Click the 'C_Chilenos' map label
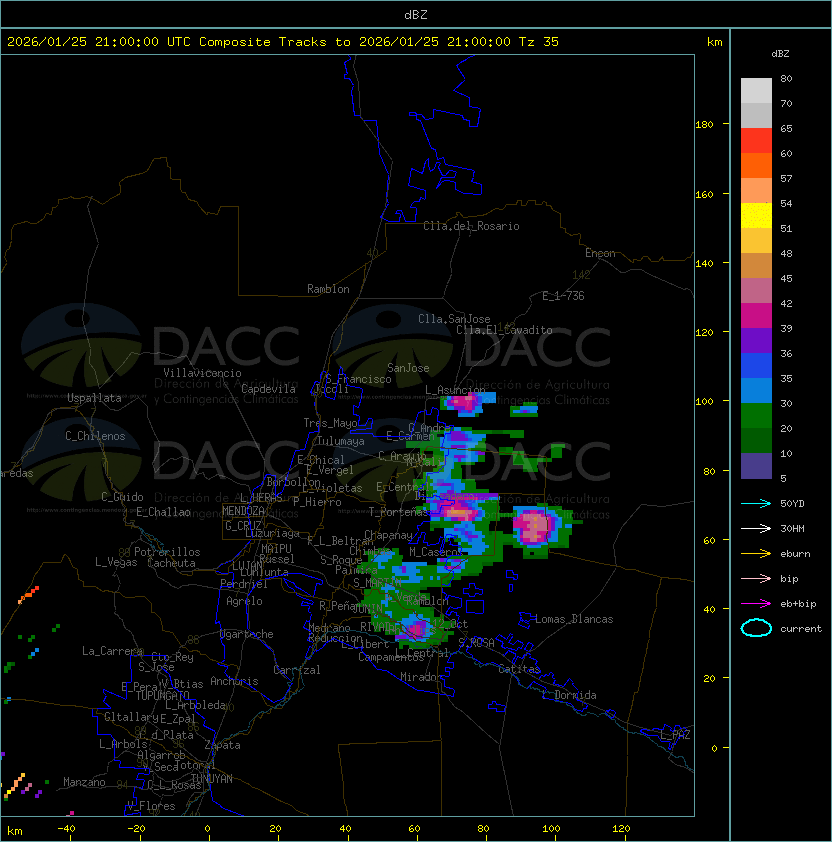This screenshot has height=842, width=832. tap(95, 436)
